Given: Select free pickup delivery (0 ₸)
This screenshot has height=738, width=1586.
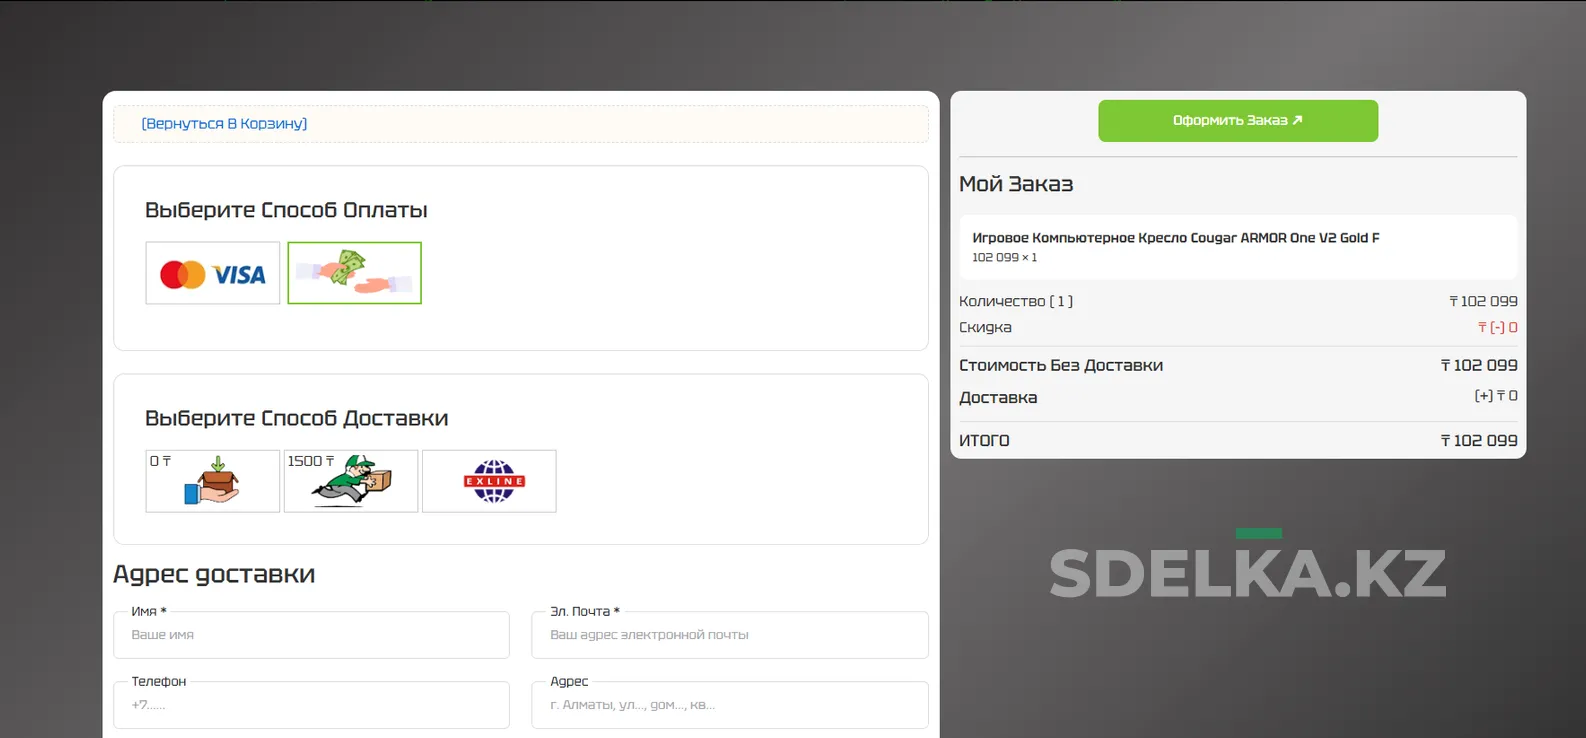Looking at the screenshot, I should [212, 481].
